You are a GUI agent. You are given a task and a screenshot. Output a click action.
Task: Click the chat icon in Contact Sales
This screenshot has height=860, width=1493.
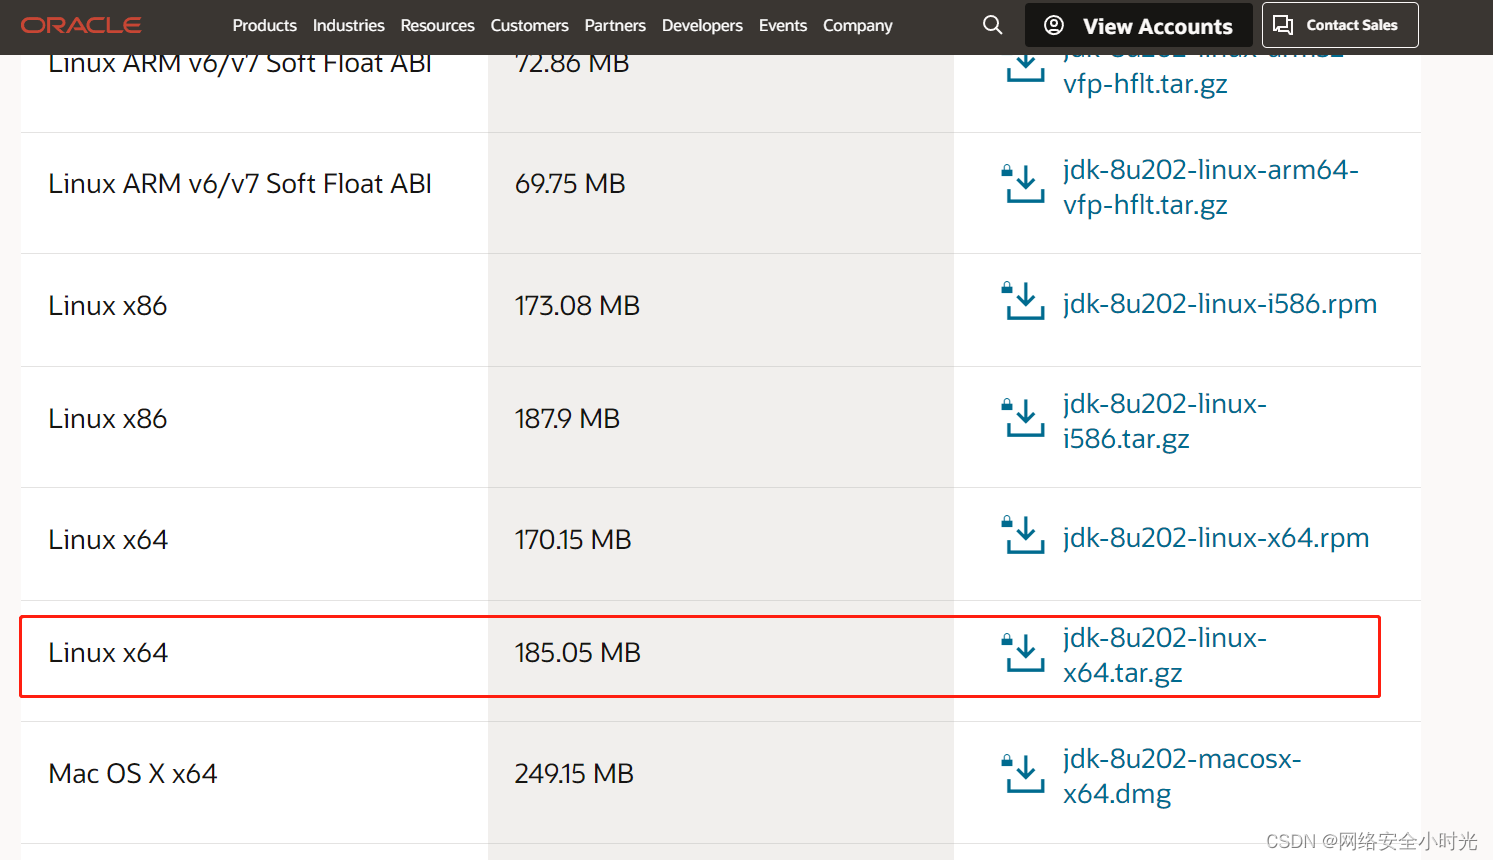coord(1283,25)
